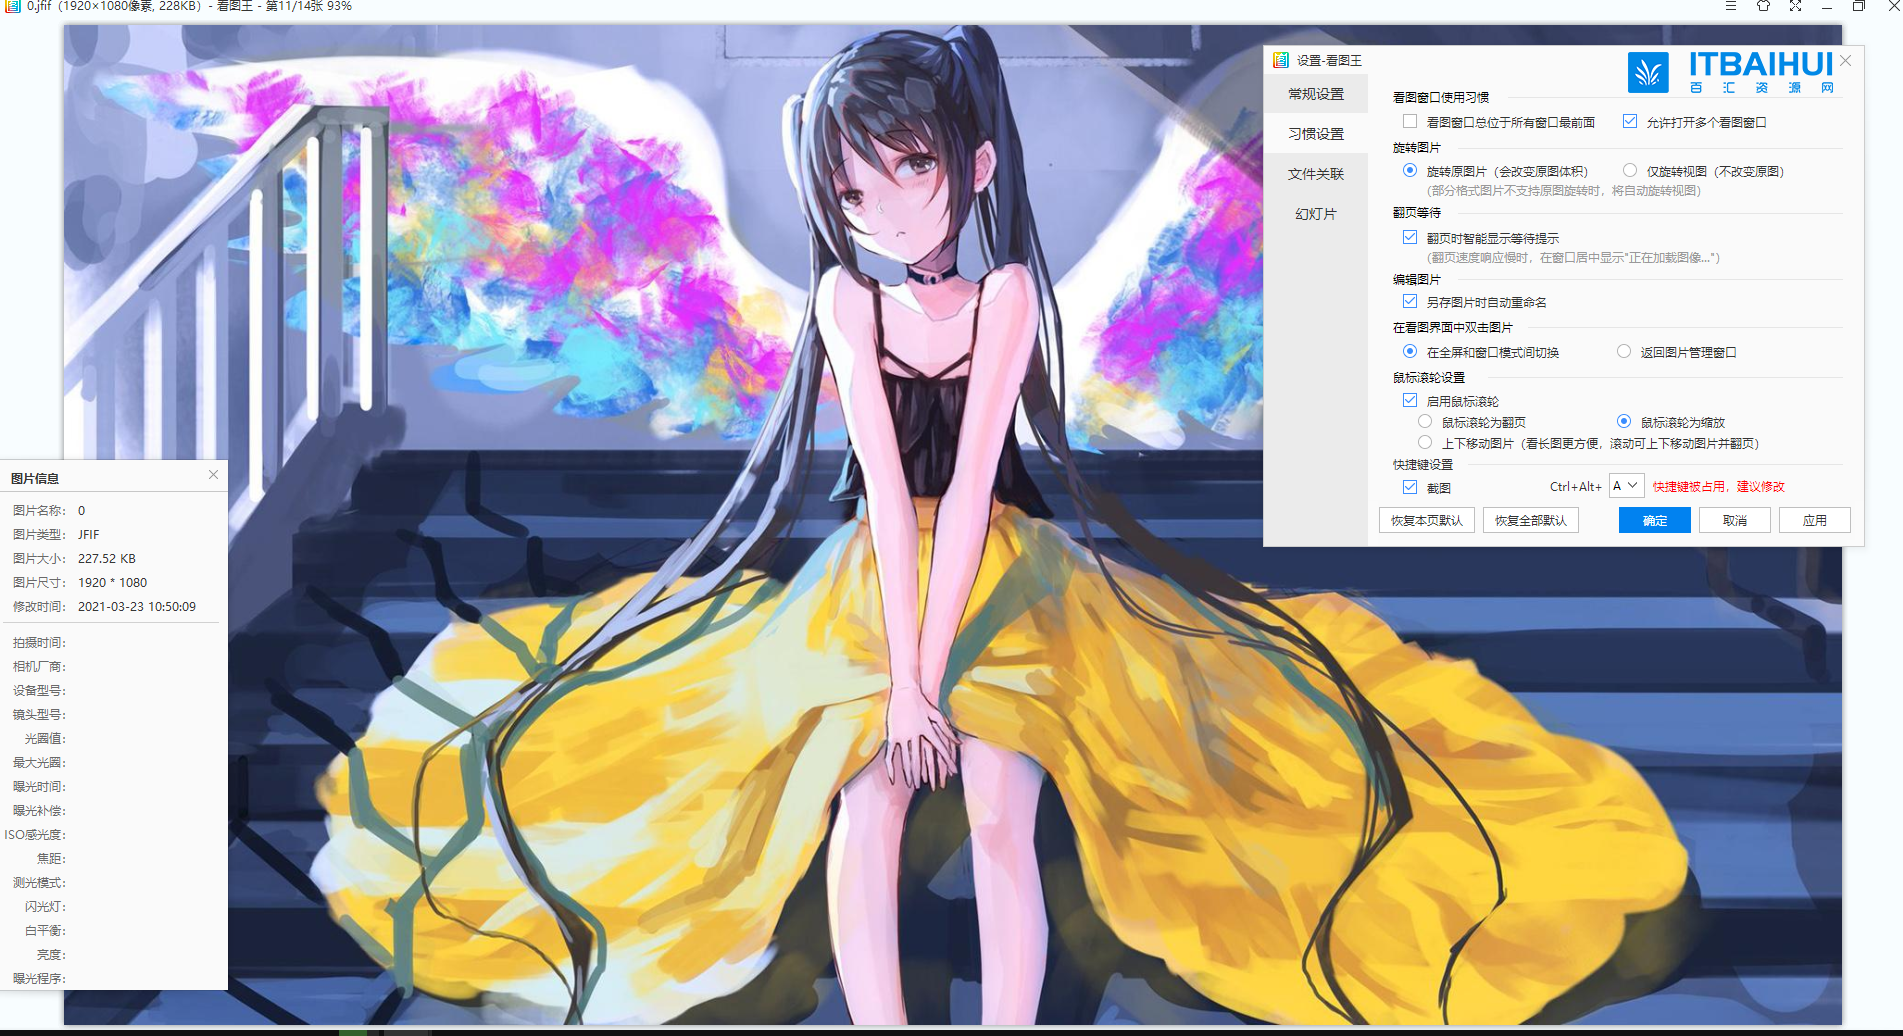The height and width of the screenshot is (1036, 1903).
Task: Switch to 习惯设置 tab
Action: click(x=1316, y=134)
